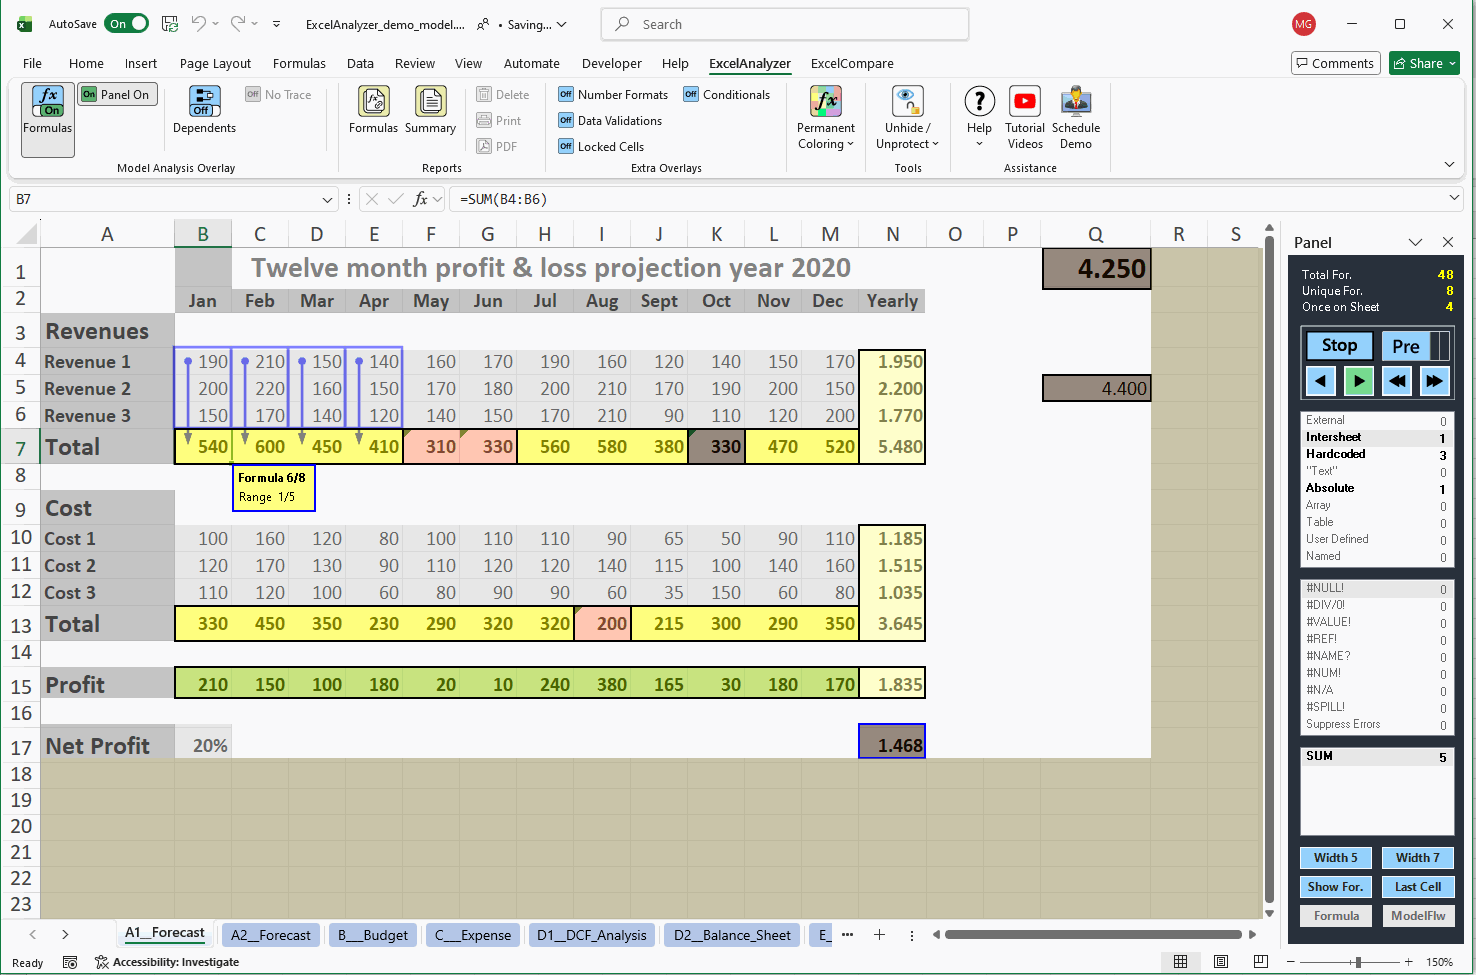Viewport: 1476px width, 975px height.
Task: Toggle the Panel On switch
Action: click(118, 95)
